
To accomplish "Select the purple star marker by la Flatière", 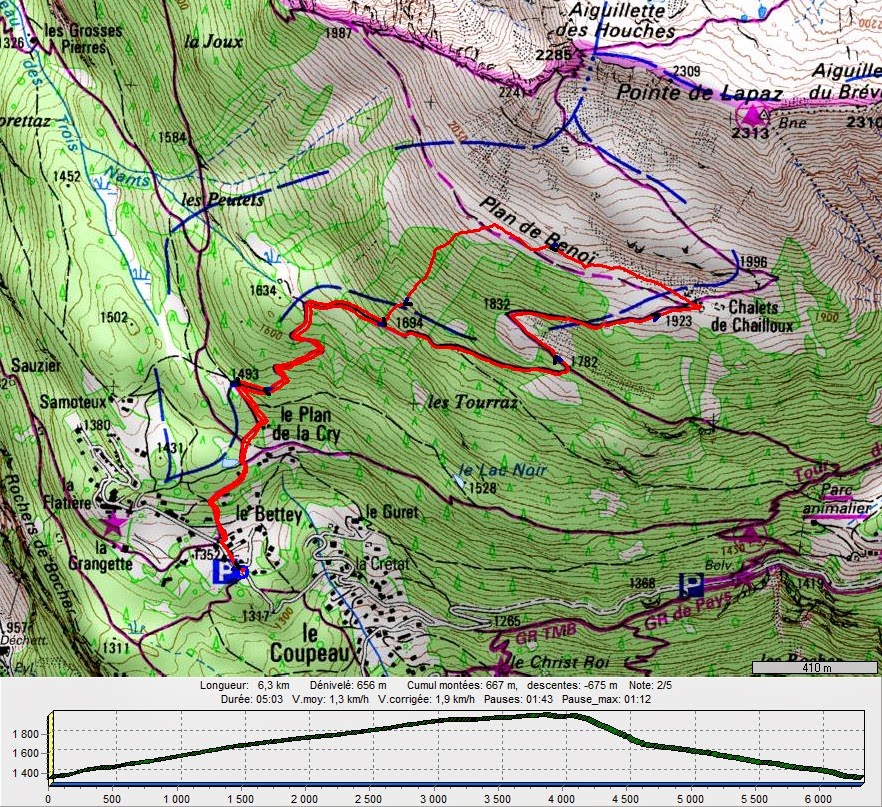I will click(112, 523).
